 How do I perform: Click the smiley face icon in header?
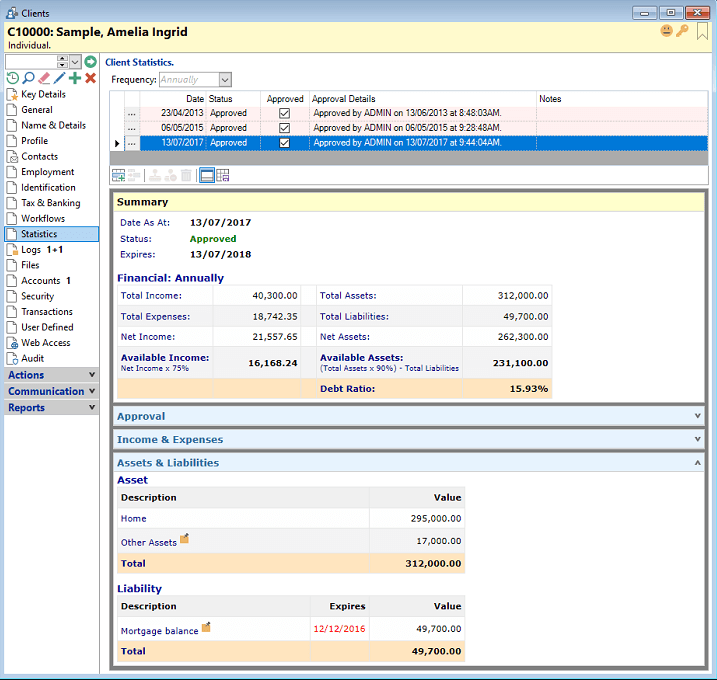[667, 31]
